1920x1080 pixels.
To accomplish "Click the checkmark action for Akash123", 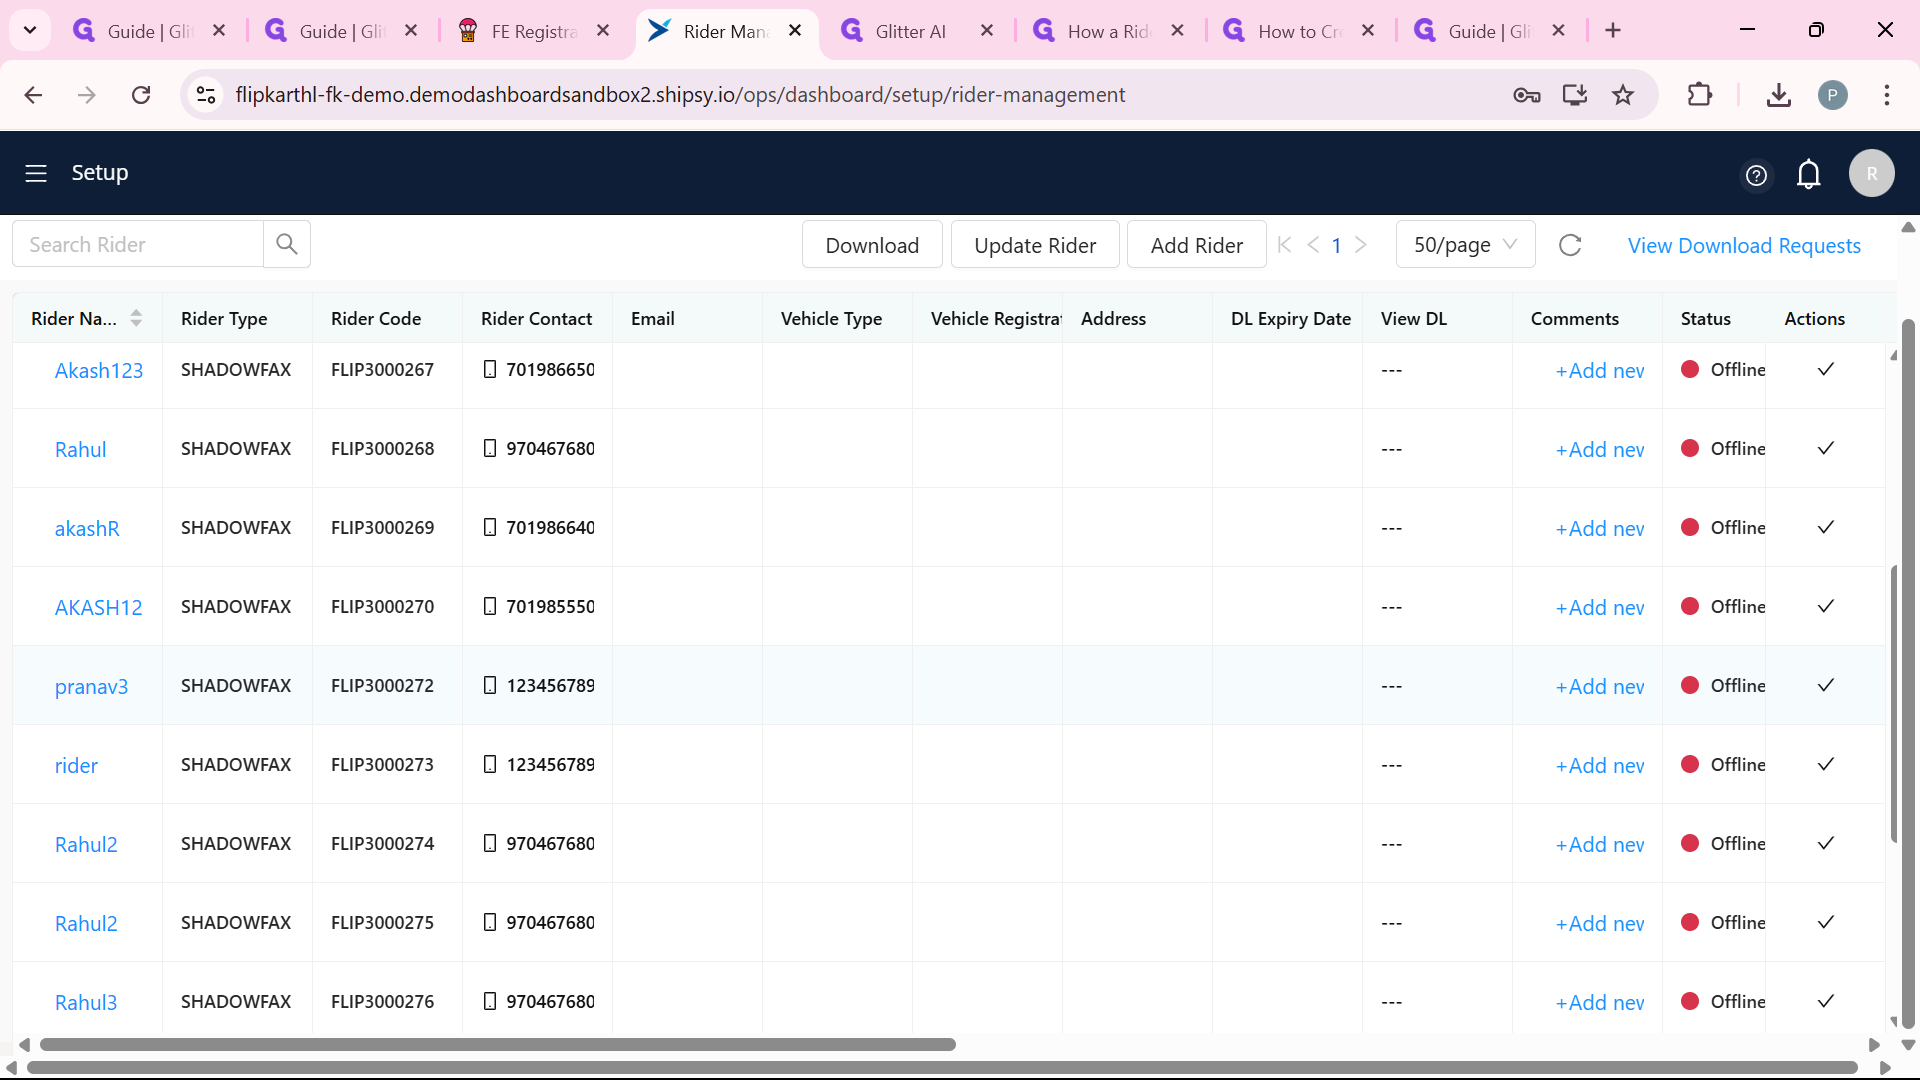I will [1826, 369].
